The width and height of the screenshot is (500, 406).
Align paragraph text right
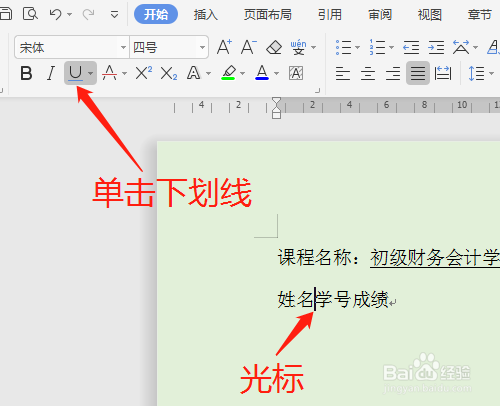pyautogui.click(x=393, y=73)
